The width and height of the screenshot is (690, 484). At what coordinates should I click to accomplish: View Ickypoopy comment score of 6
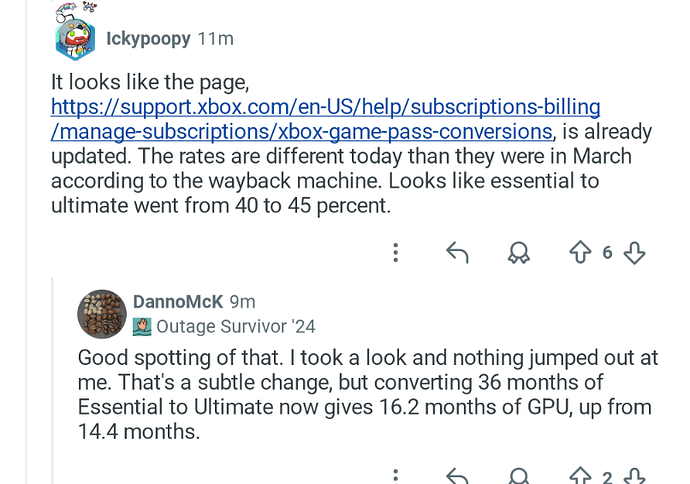coord(607,253)
